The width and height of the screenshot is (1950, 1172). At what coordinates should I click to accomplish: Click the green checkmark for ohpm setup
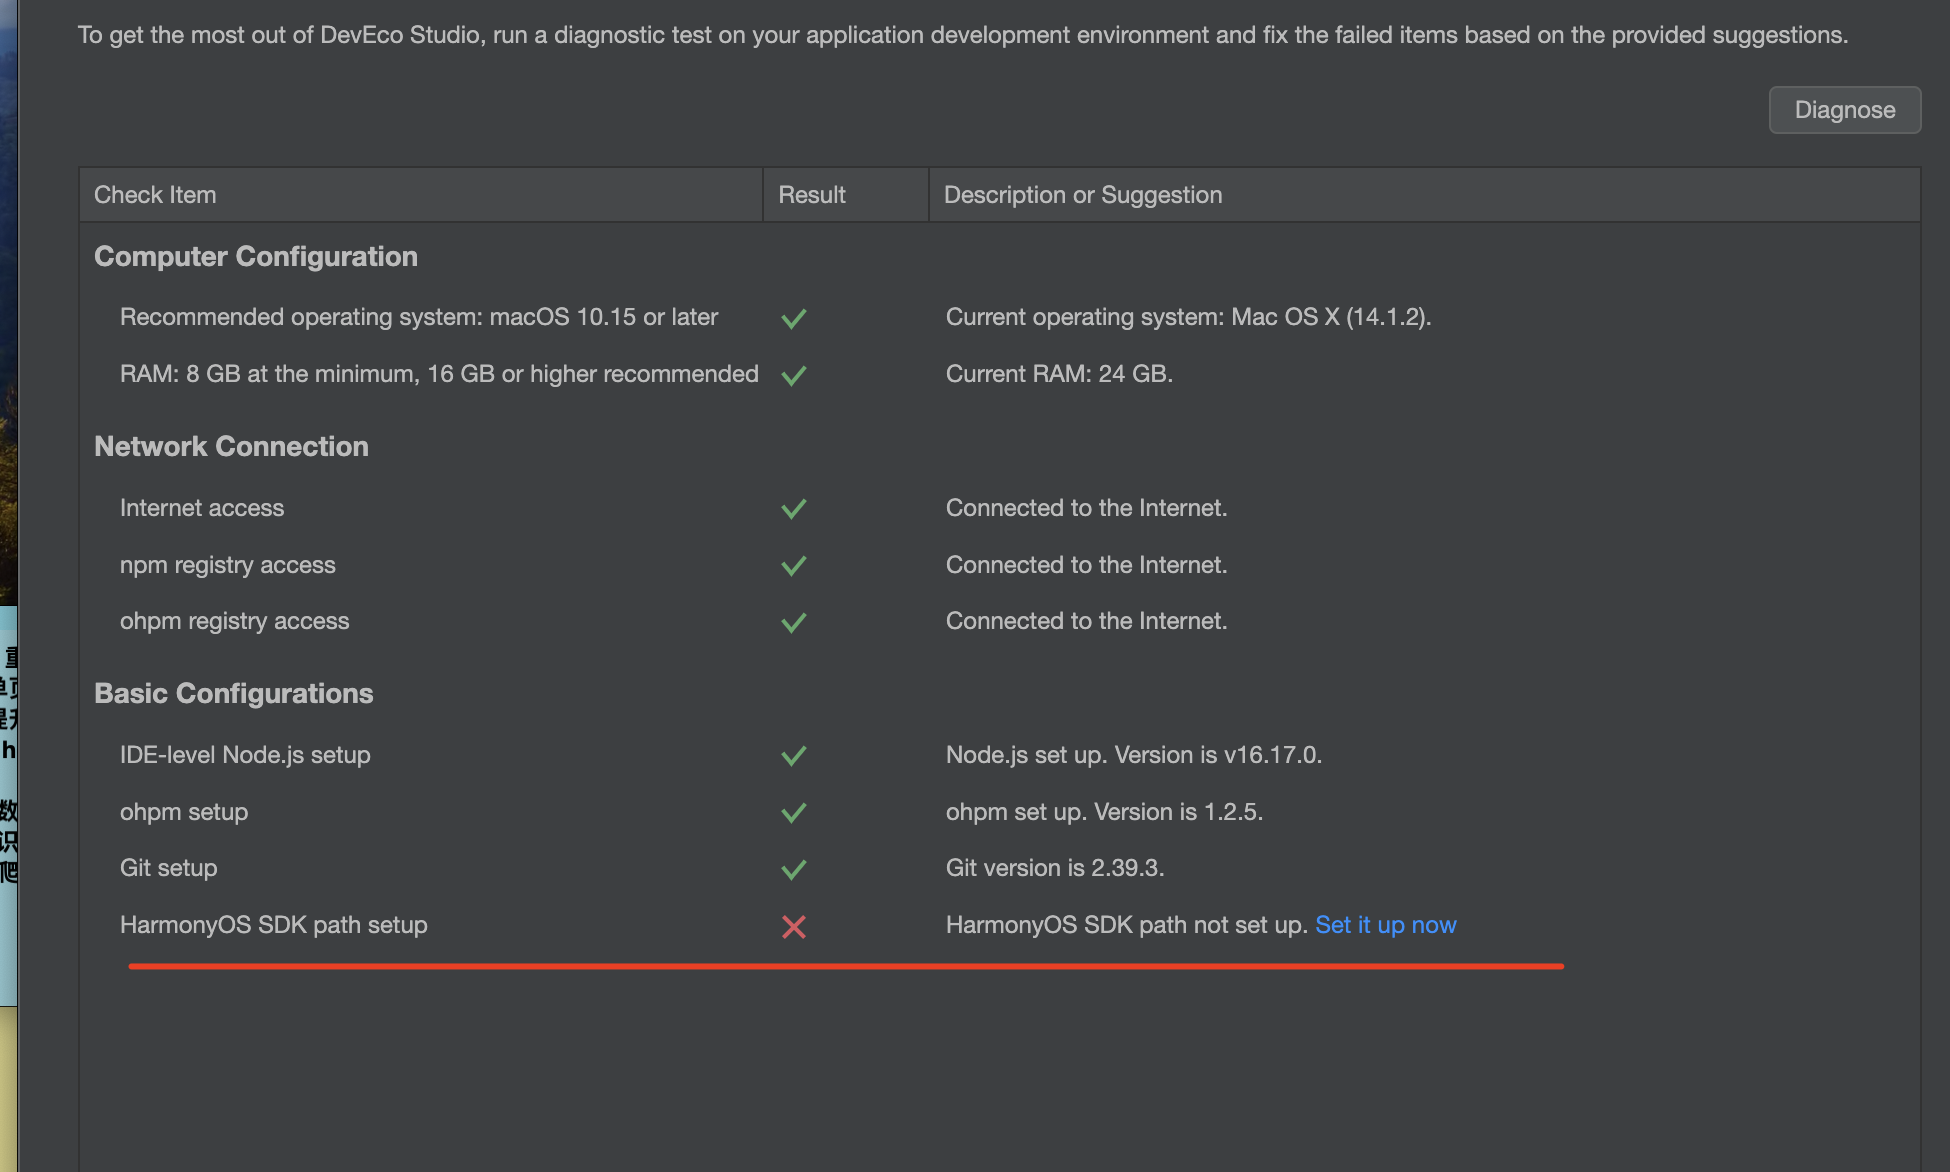[x=794, y=813]
